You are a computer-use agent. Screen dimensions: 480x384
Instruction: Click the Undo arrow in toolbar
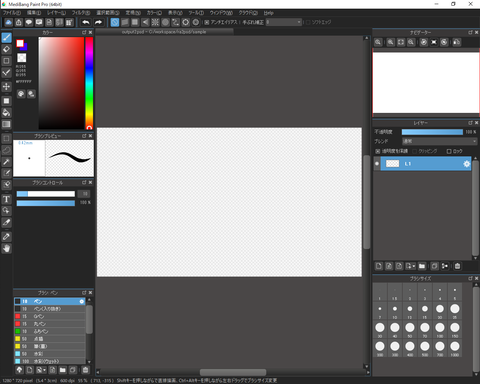86,22
